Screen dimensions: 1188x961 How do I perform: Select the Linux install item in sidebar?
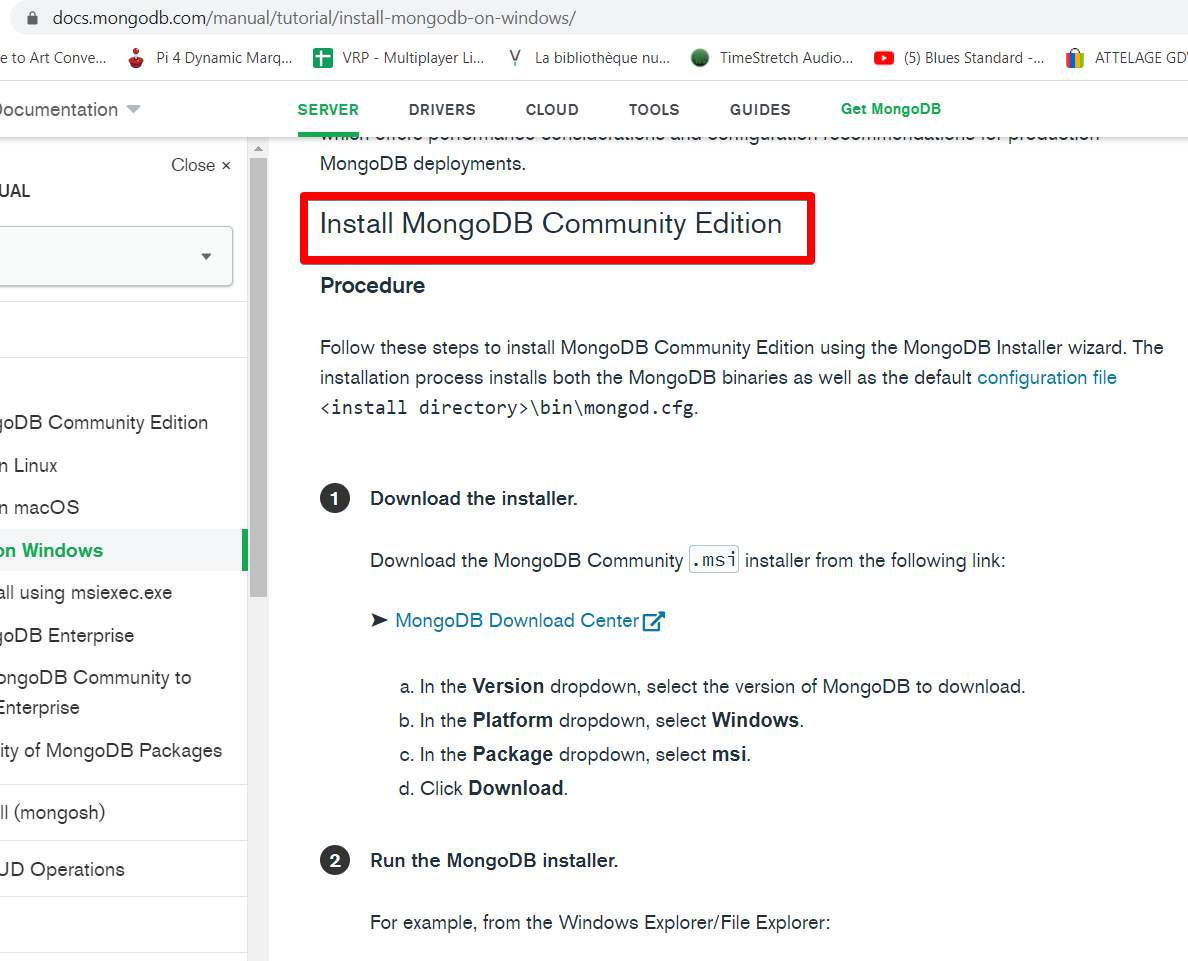29,465
